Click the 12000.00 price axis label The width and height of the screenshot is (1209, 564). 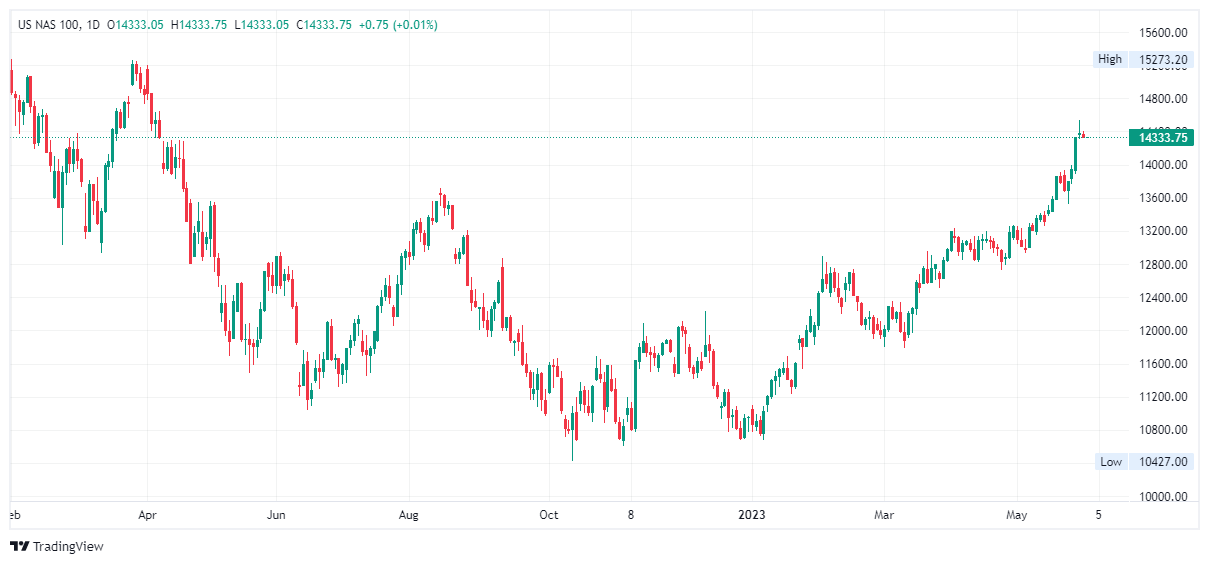point(1163,331)
